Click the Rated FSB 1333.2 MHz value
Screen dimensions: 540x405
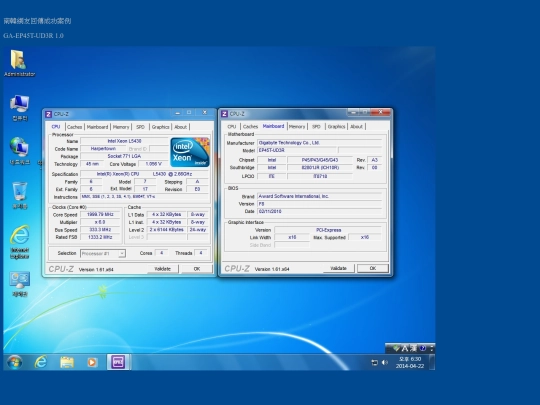point(100,237)
